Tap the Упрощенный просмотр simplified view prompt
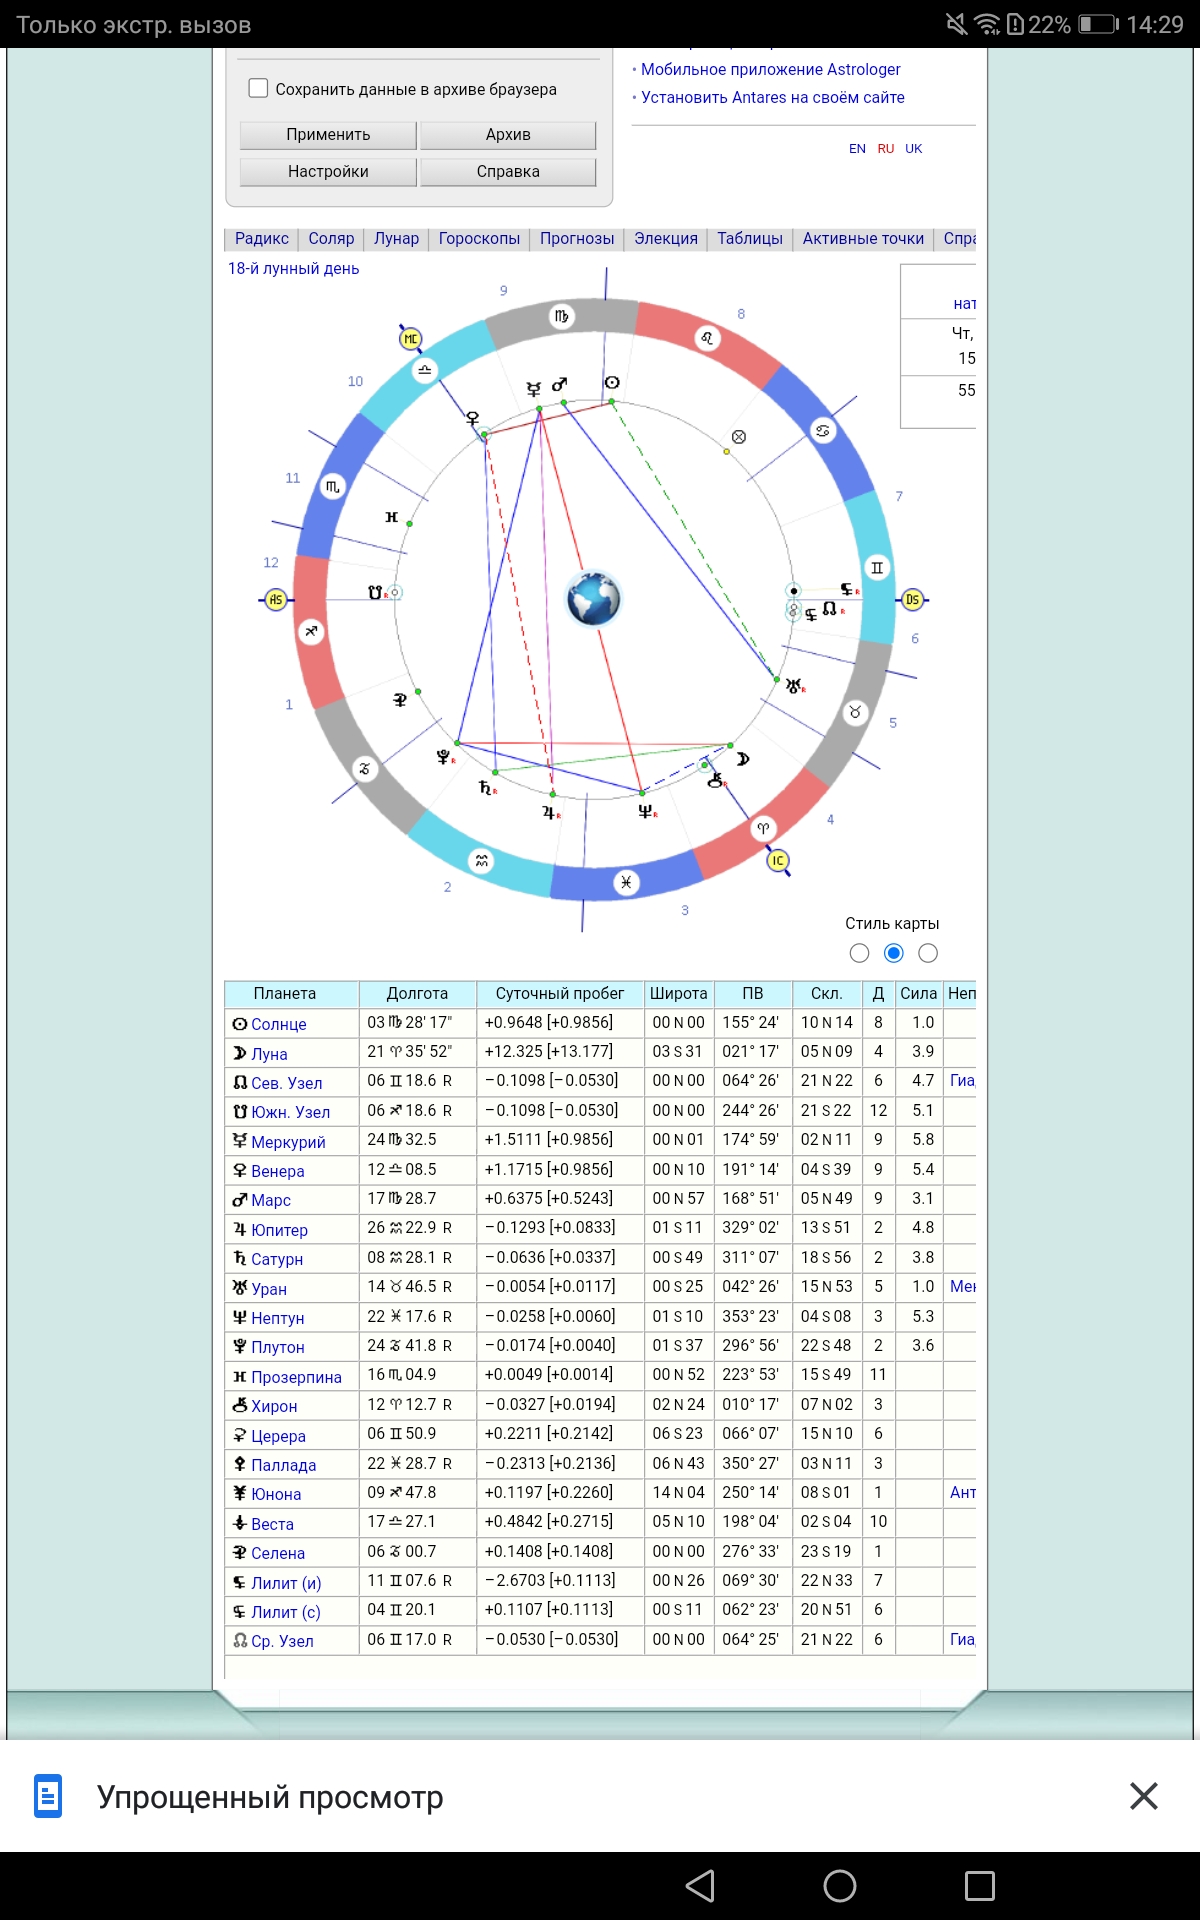Viewport: 1200px width, 1920px height. [x=270, y=1797]
